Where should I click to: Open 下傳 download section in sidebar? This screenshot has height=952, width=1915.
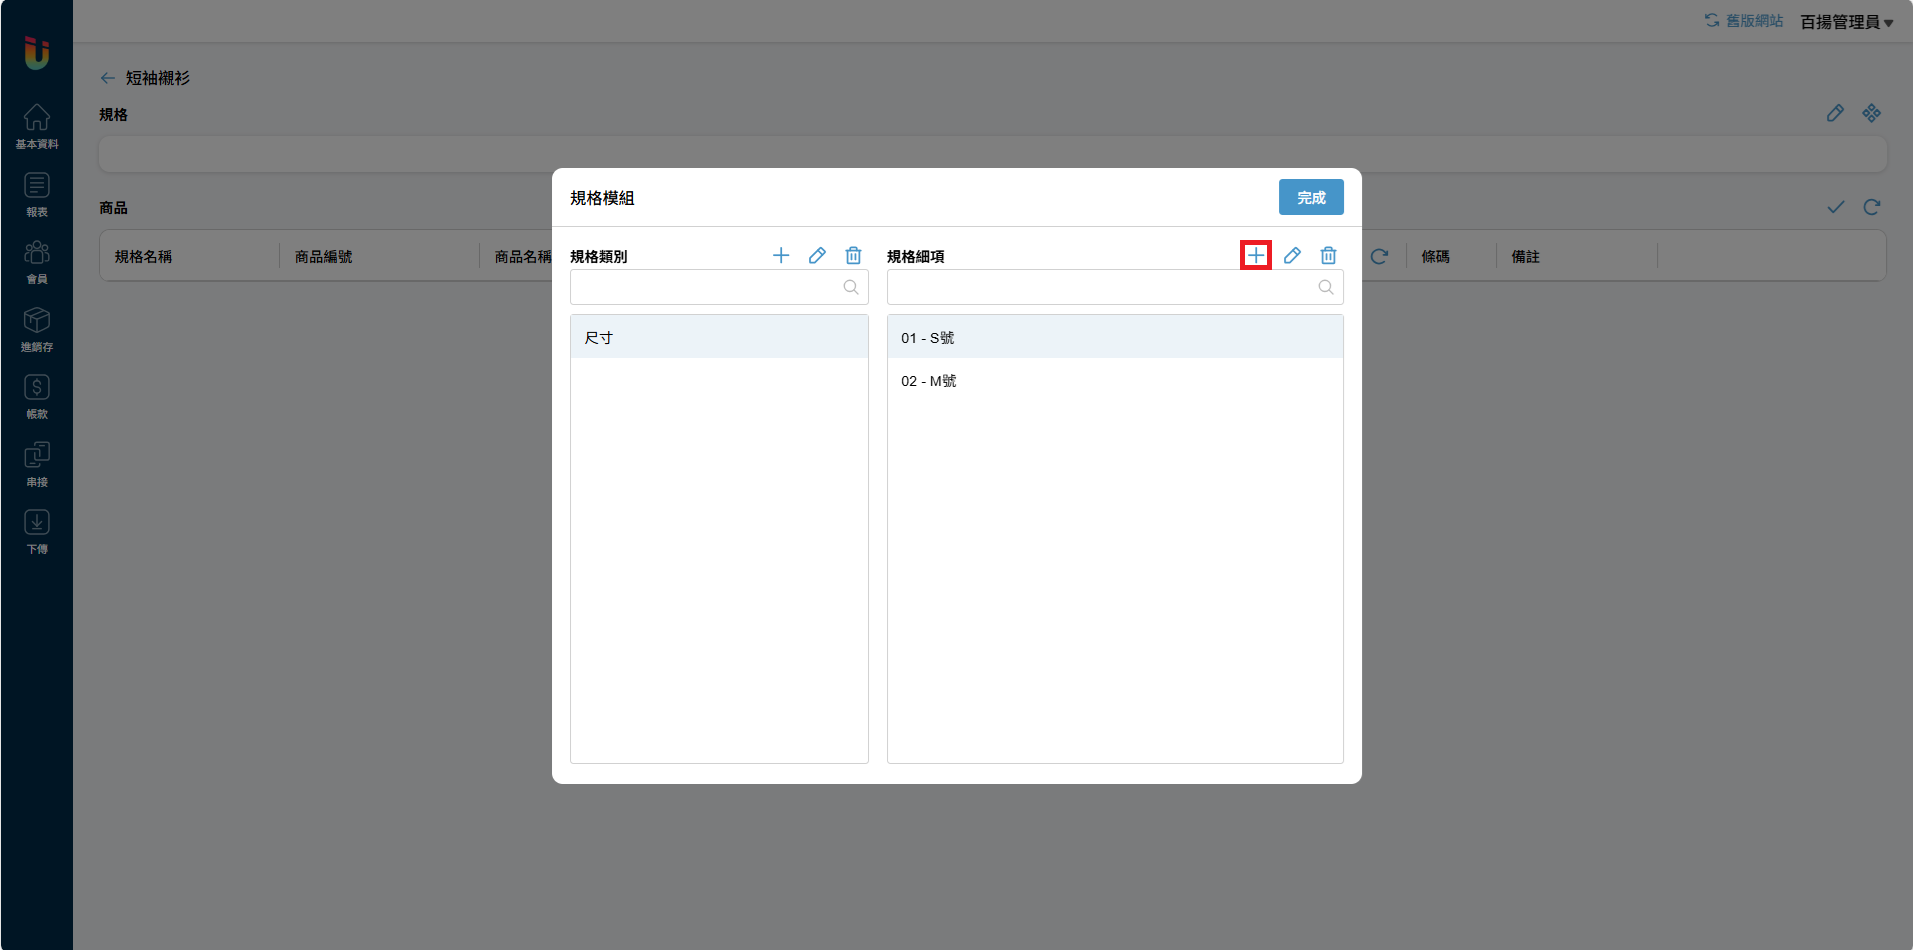click(x=37, y=532)
